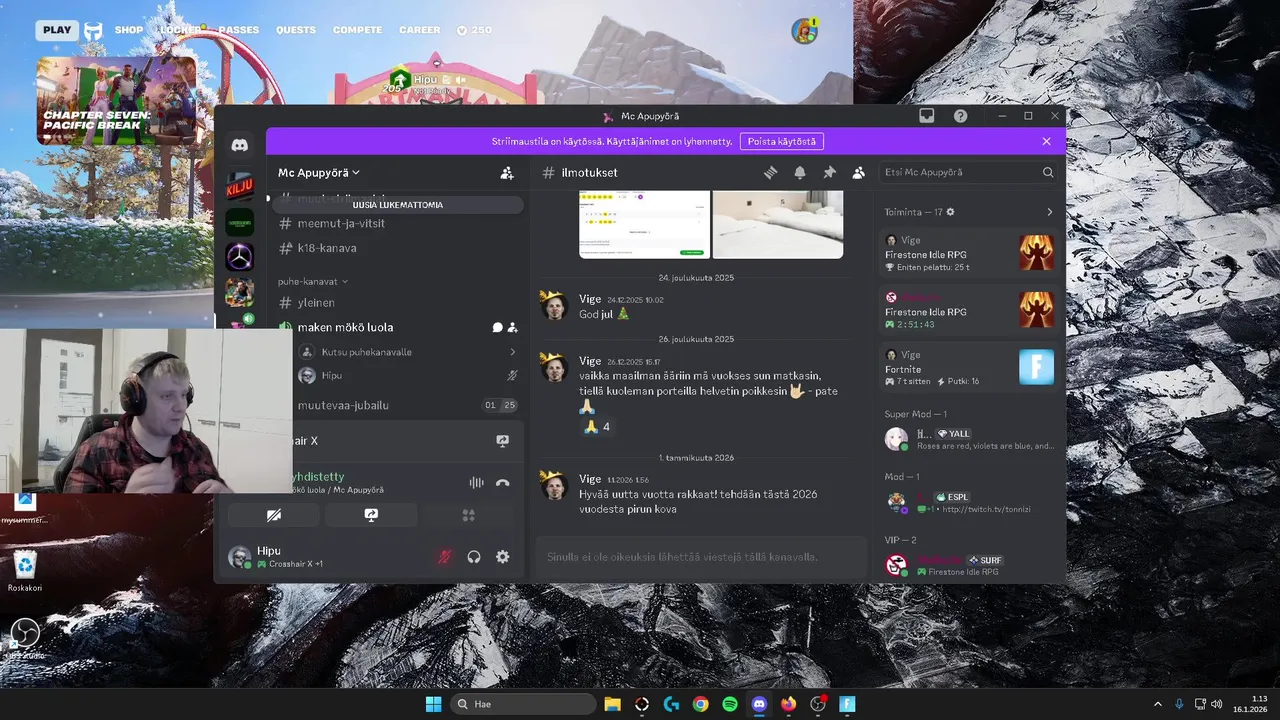Open threads icon in ilmotukset header
The width and height of the screenshot is (1280, 720).
pyautogui.click(x=771, y=173)
